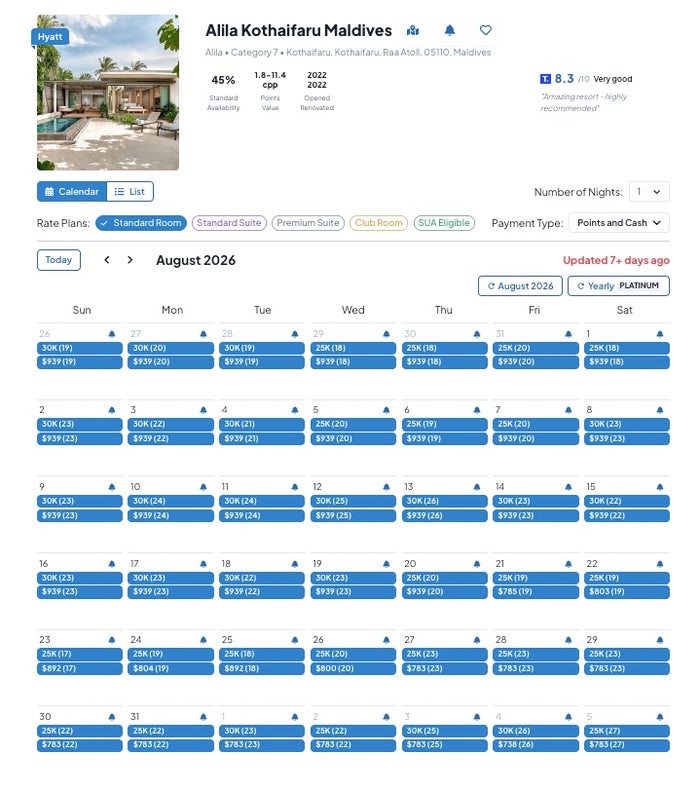700x791 pixels.
Task: Go to the next month
Action: click(x=130, y=260)
